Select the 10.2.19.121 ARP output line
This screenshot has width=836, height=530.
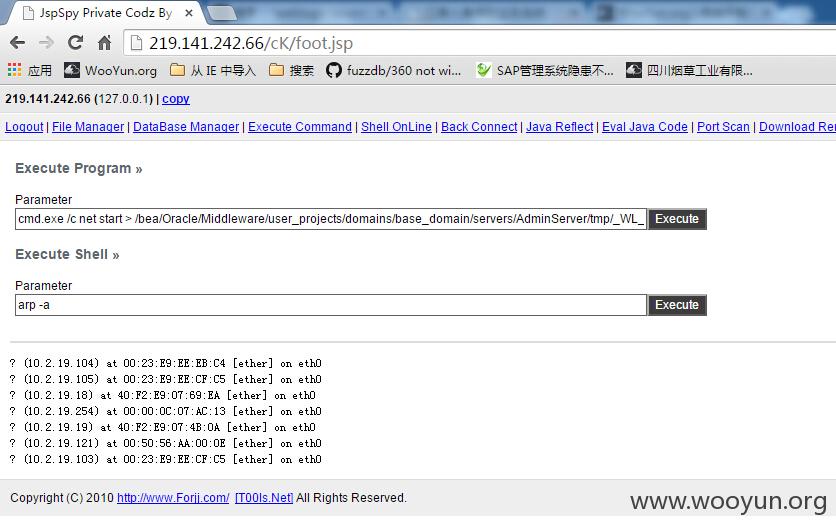(165, 443)
